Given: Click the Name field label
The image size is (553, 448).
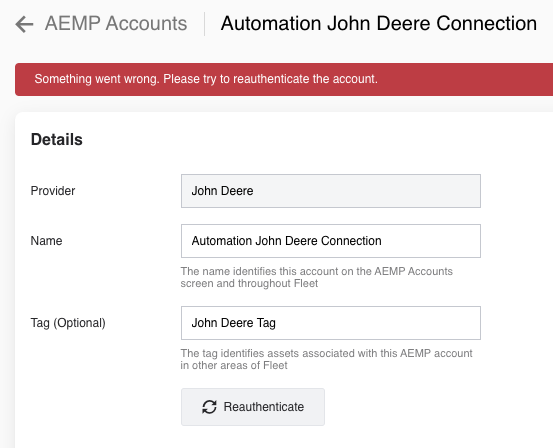Looking at the screenshot, I should (x=47, y=241).
